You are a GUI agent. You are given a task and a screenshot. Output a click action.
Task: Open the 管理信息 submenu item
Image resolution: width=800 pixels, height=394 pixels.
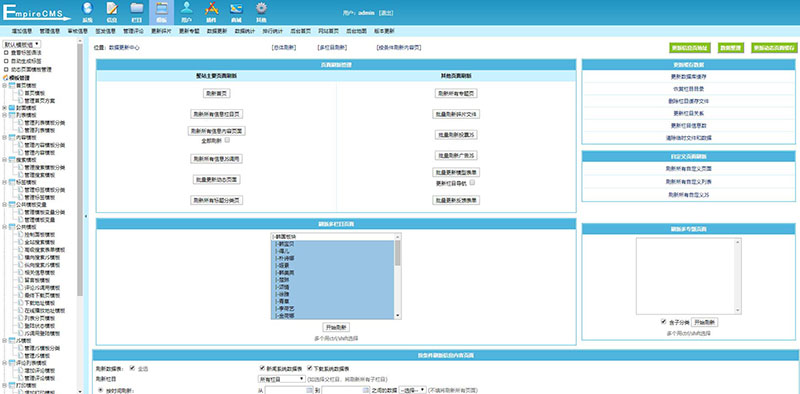49,31
